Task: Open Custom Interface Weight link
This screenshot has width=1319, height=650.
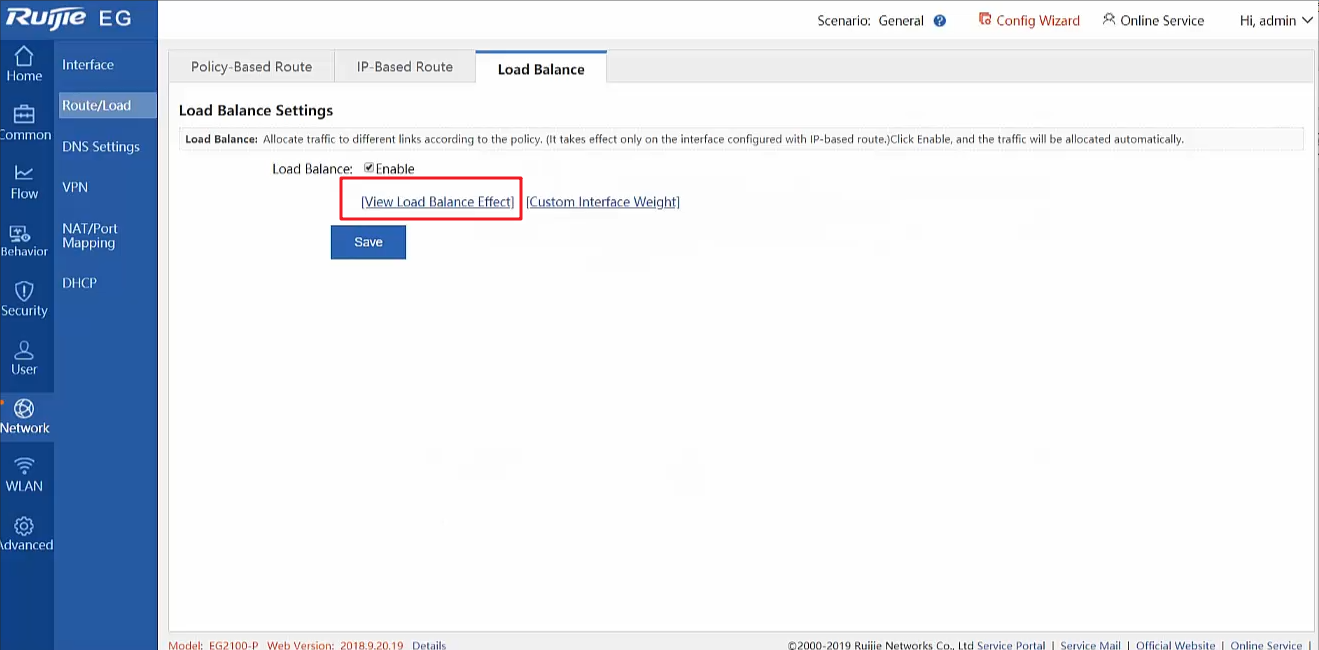Action: (603, 201)
